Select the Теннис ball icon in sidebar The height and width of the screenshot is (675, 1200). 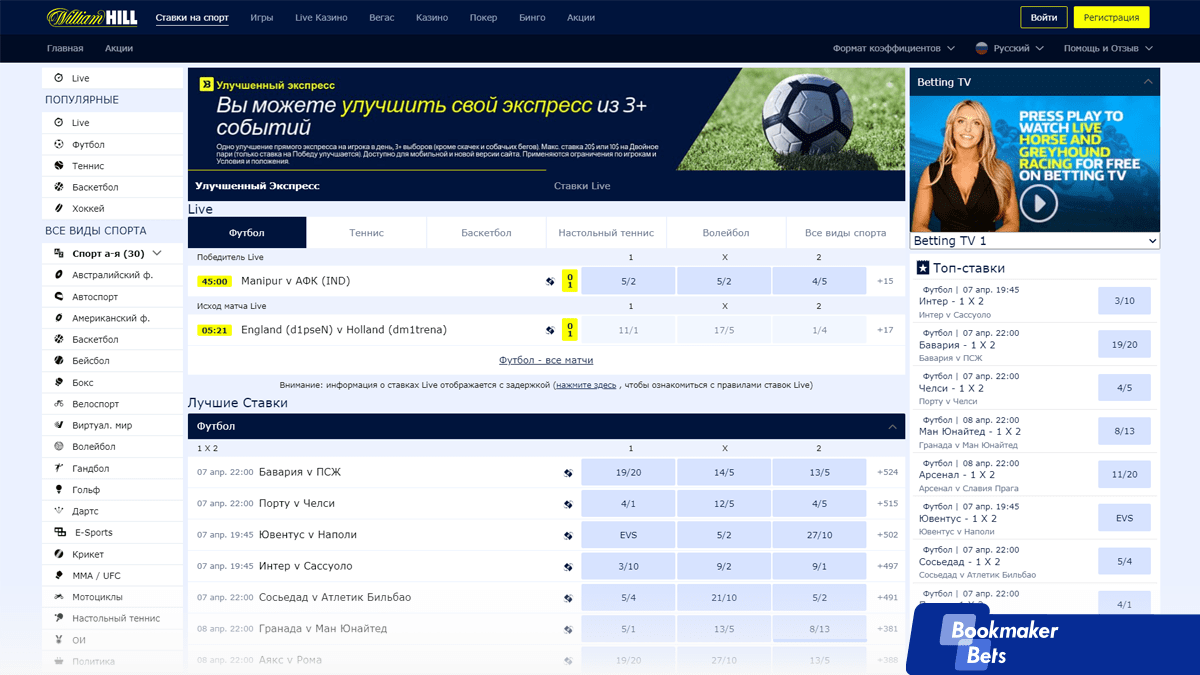coord(59,166)
